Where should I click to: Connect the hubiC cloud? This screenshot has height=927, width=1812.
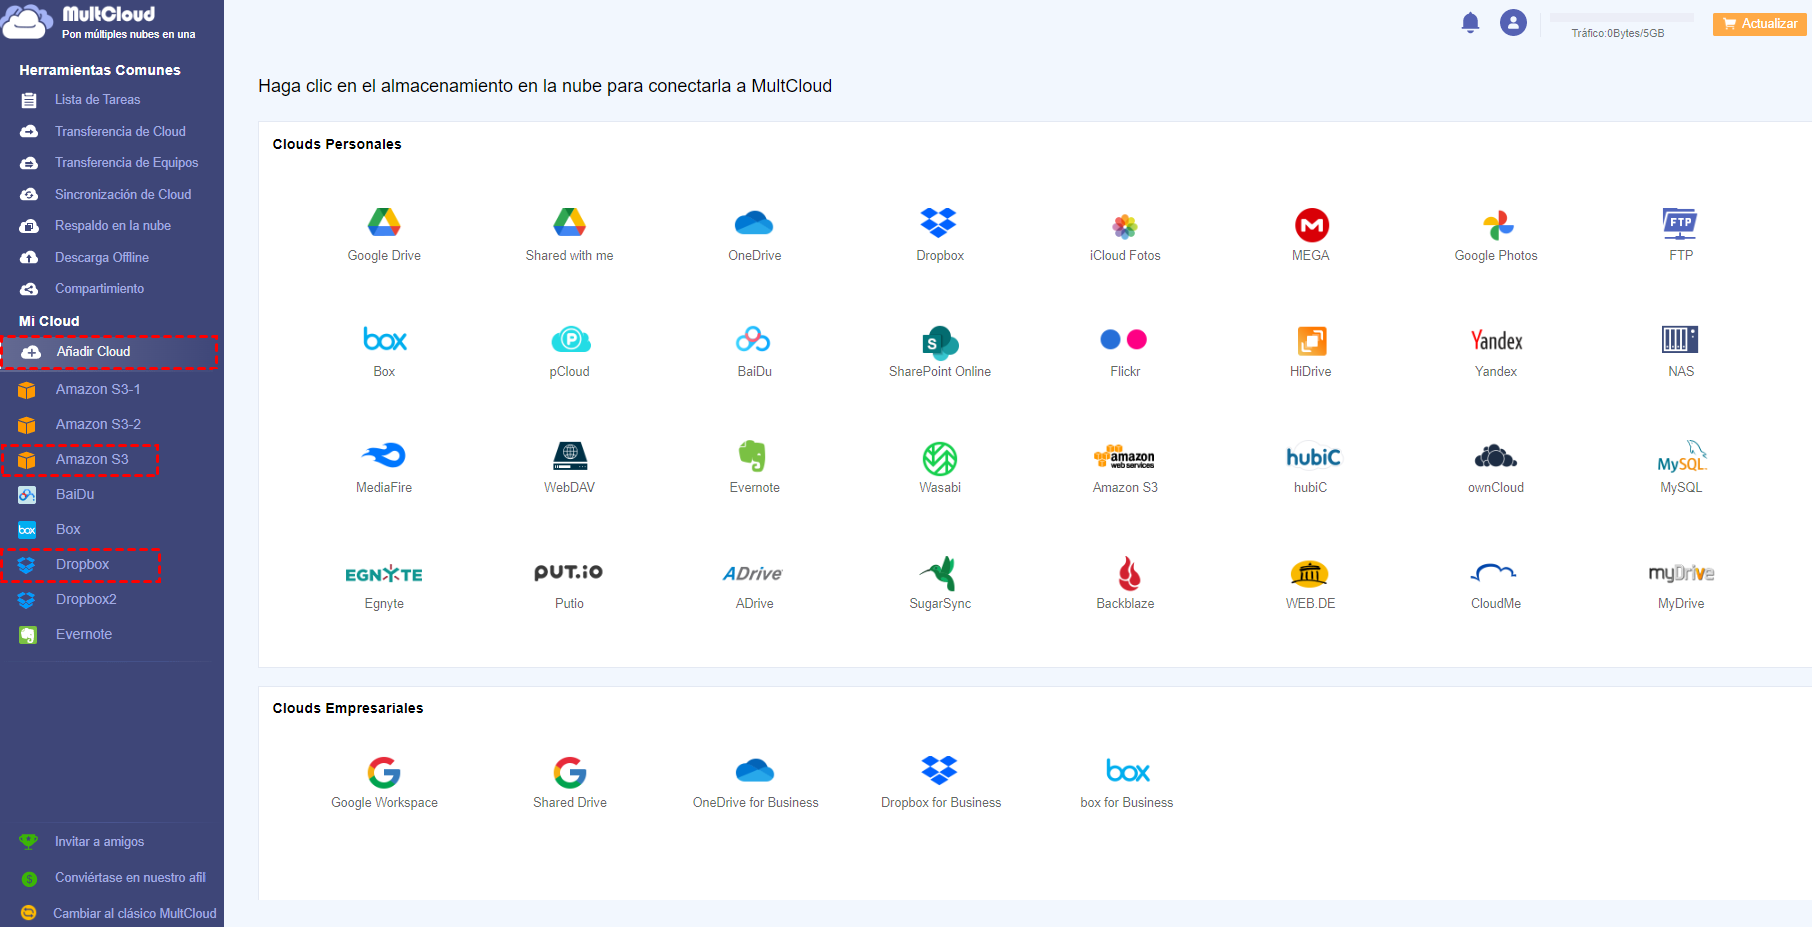1311,467
